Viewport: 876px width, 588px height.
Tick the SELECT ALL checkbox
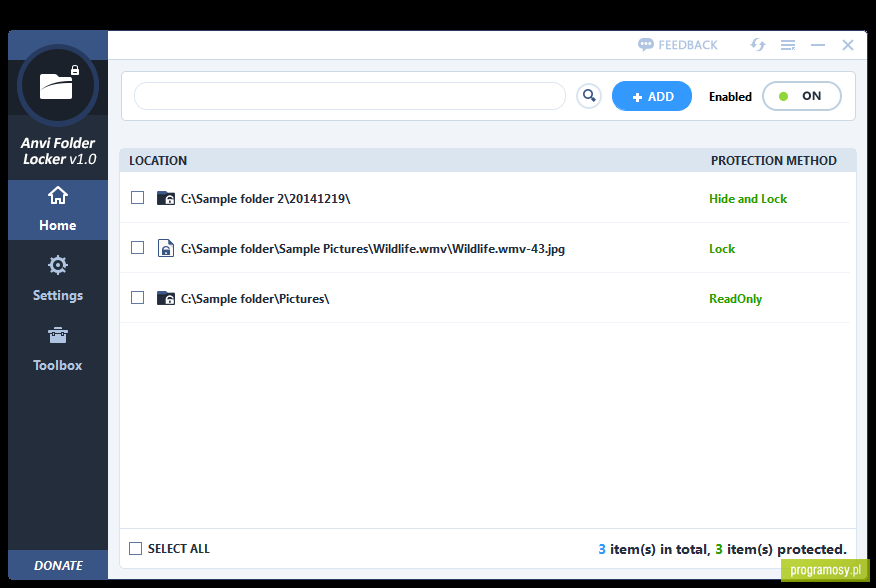click(x=135, y=548)
